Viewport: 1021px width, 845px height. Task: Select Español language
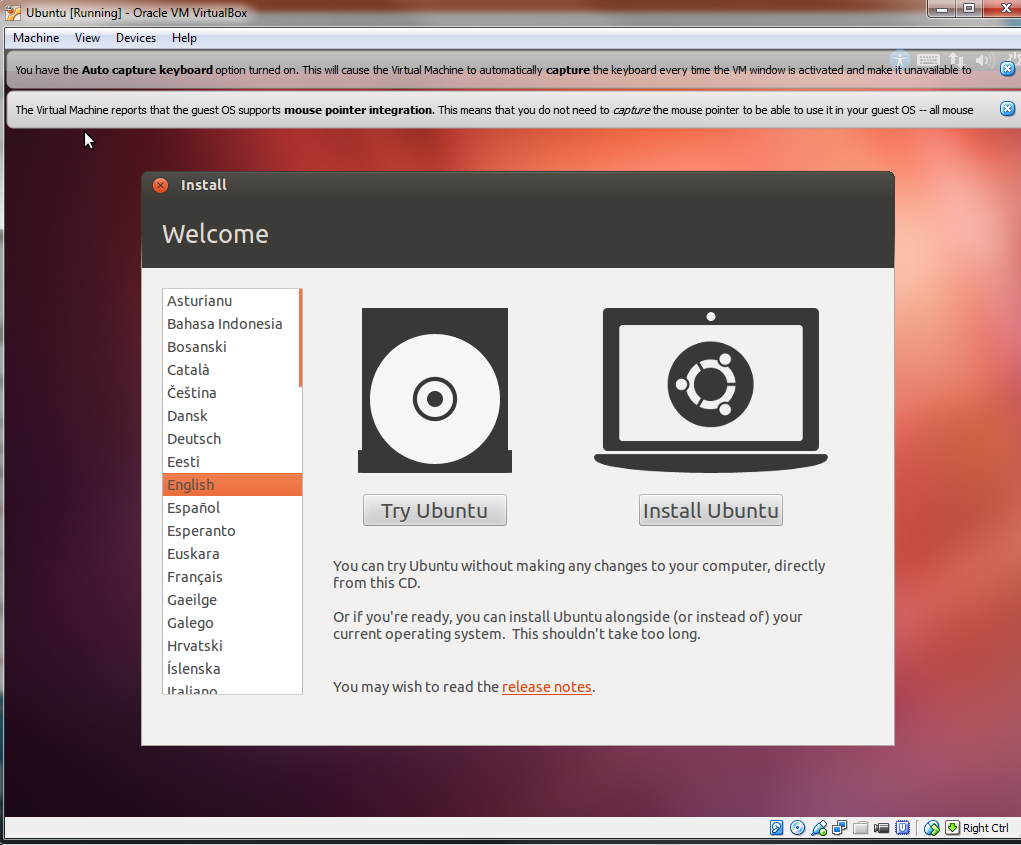coord(231,508)
